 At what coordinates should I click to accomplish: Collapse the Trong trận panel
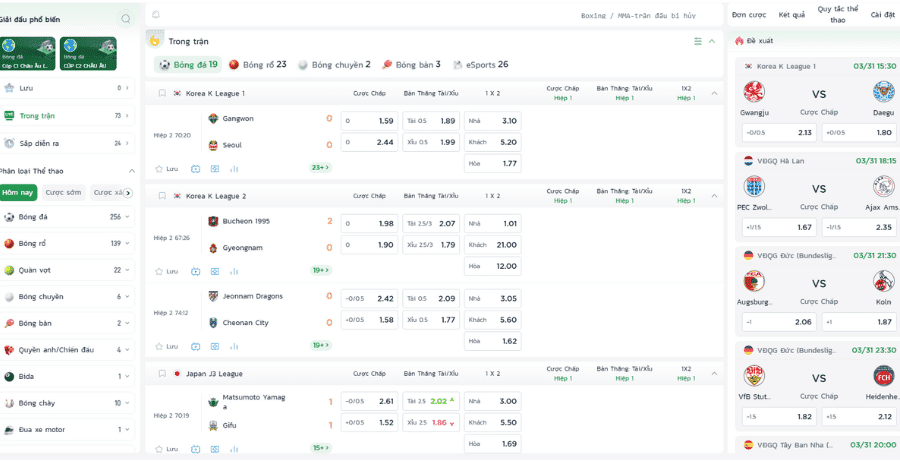click(712, 41)
